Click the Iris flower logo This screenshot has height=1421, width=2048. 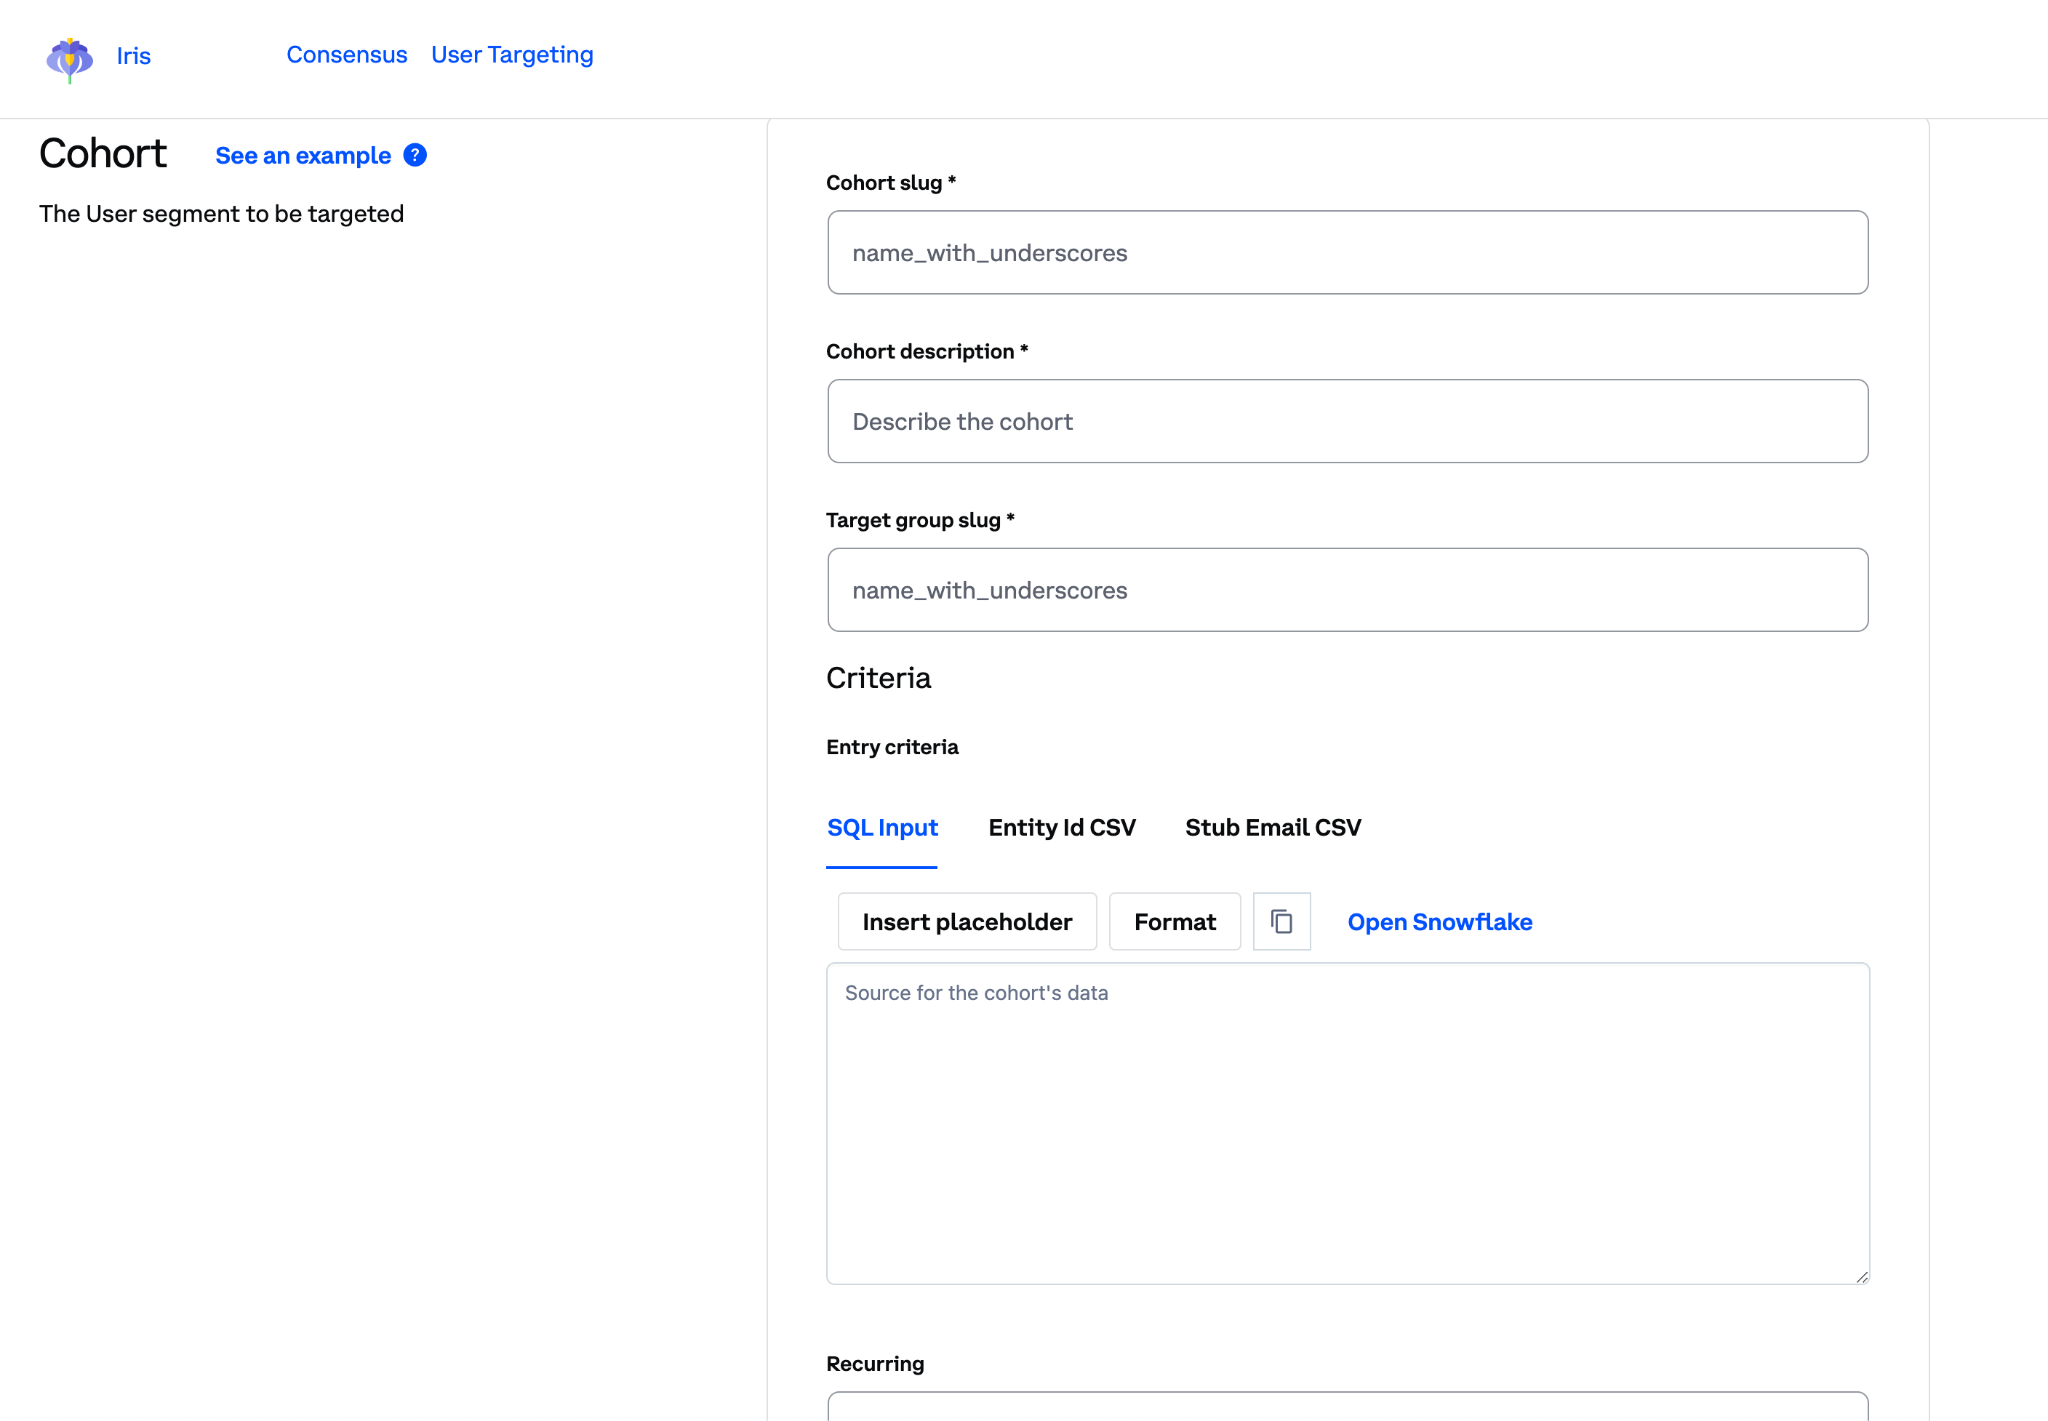click(69, 58)
